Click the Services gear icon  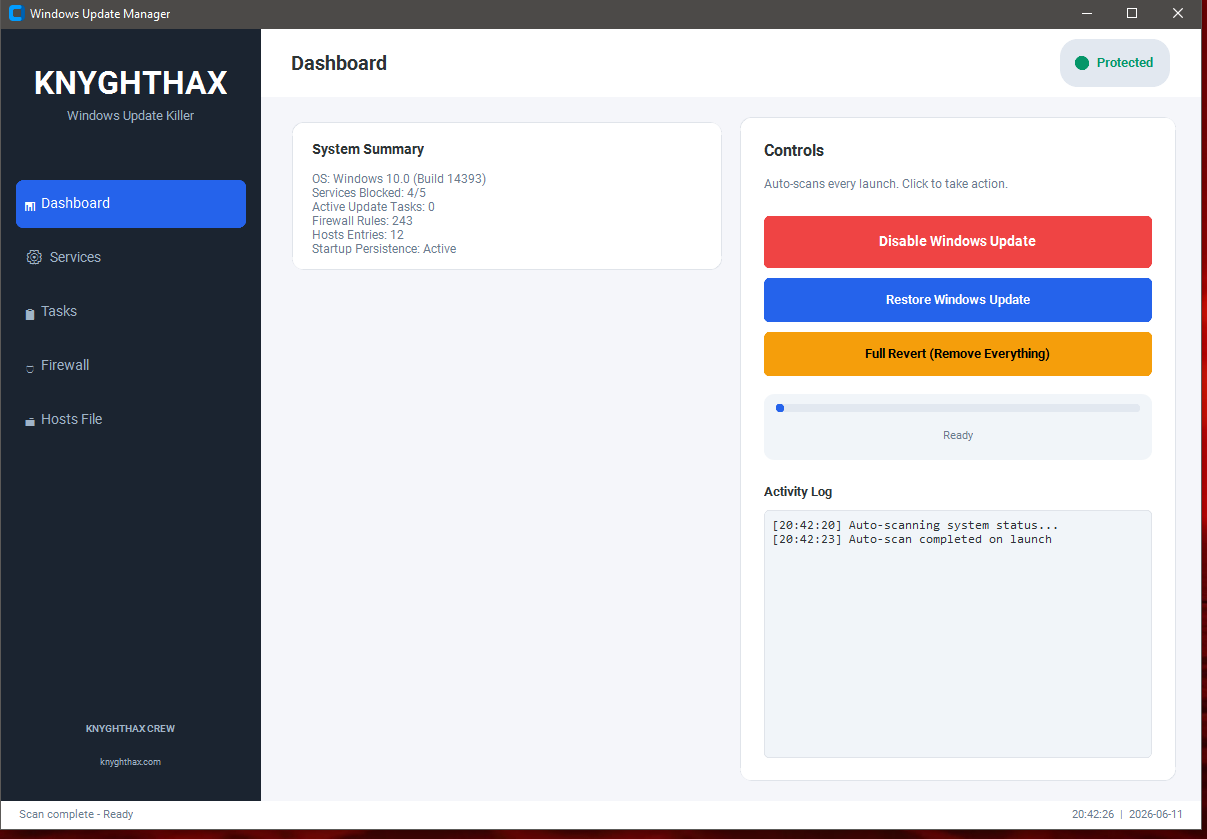tap(34, 257)
